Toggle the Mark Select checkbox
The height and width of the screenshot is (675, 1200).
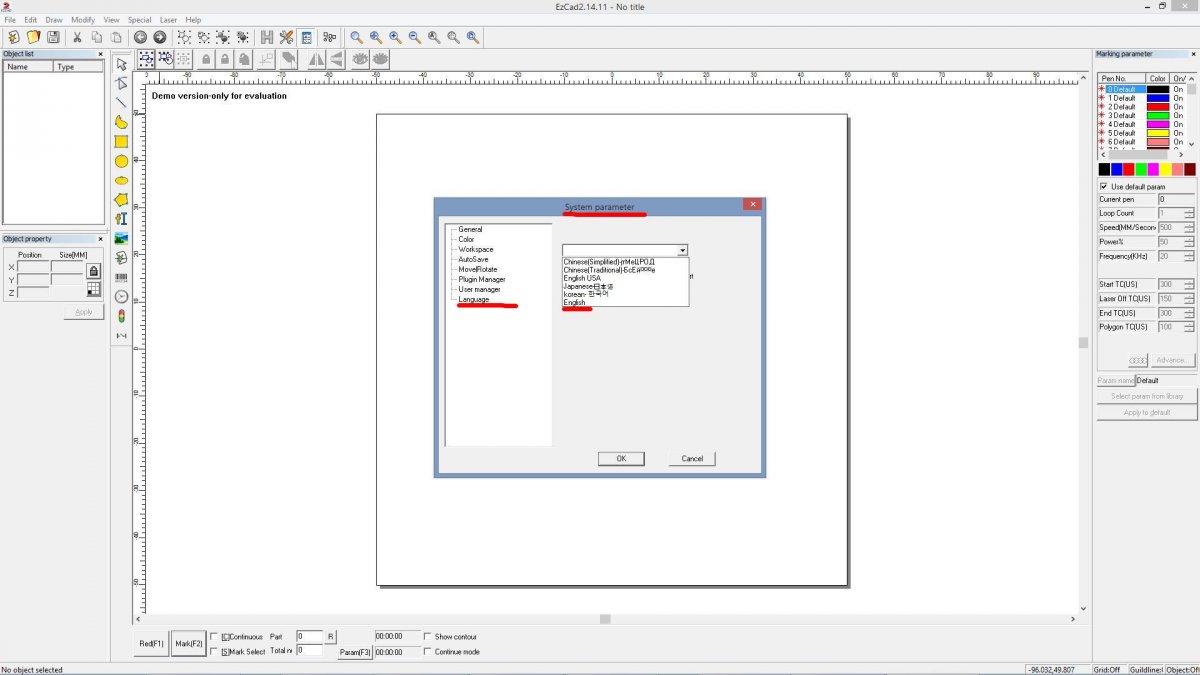[213, 652]
